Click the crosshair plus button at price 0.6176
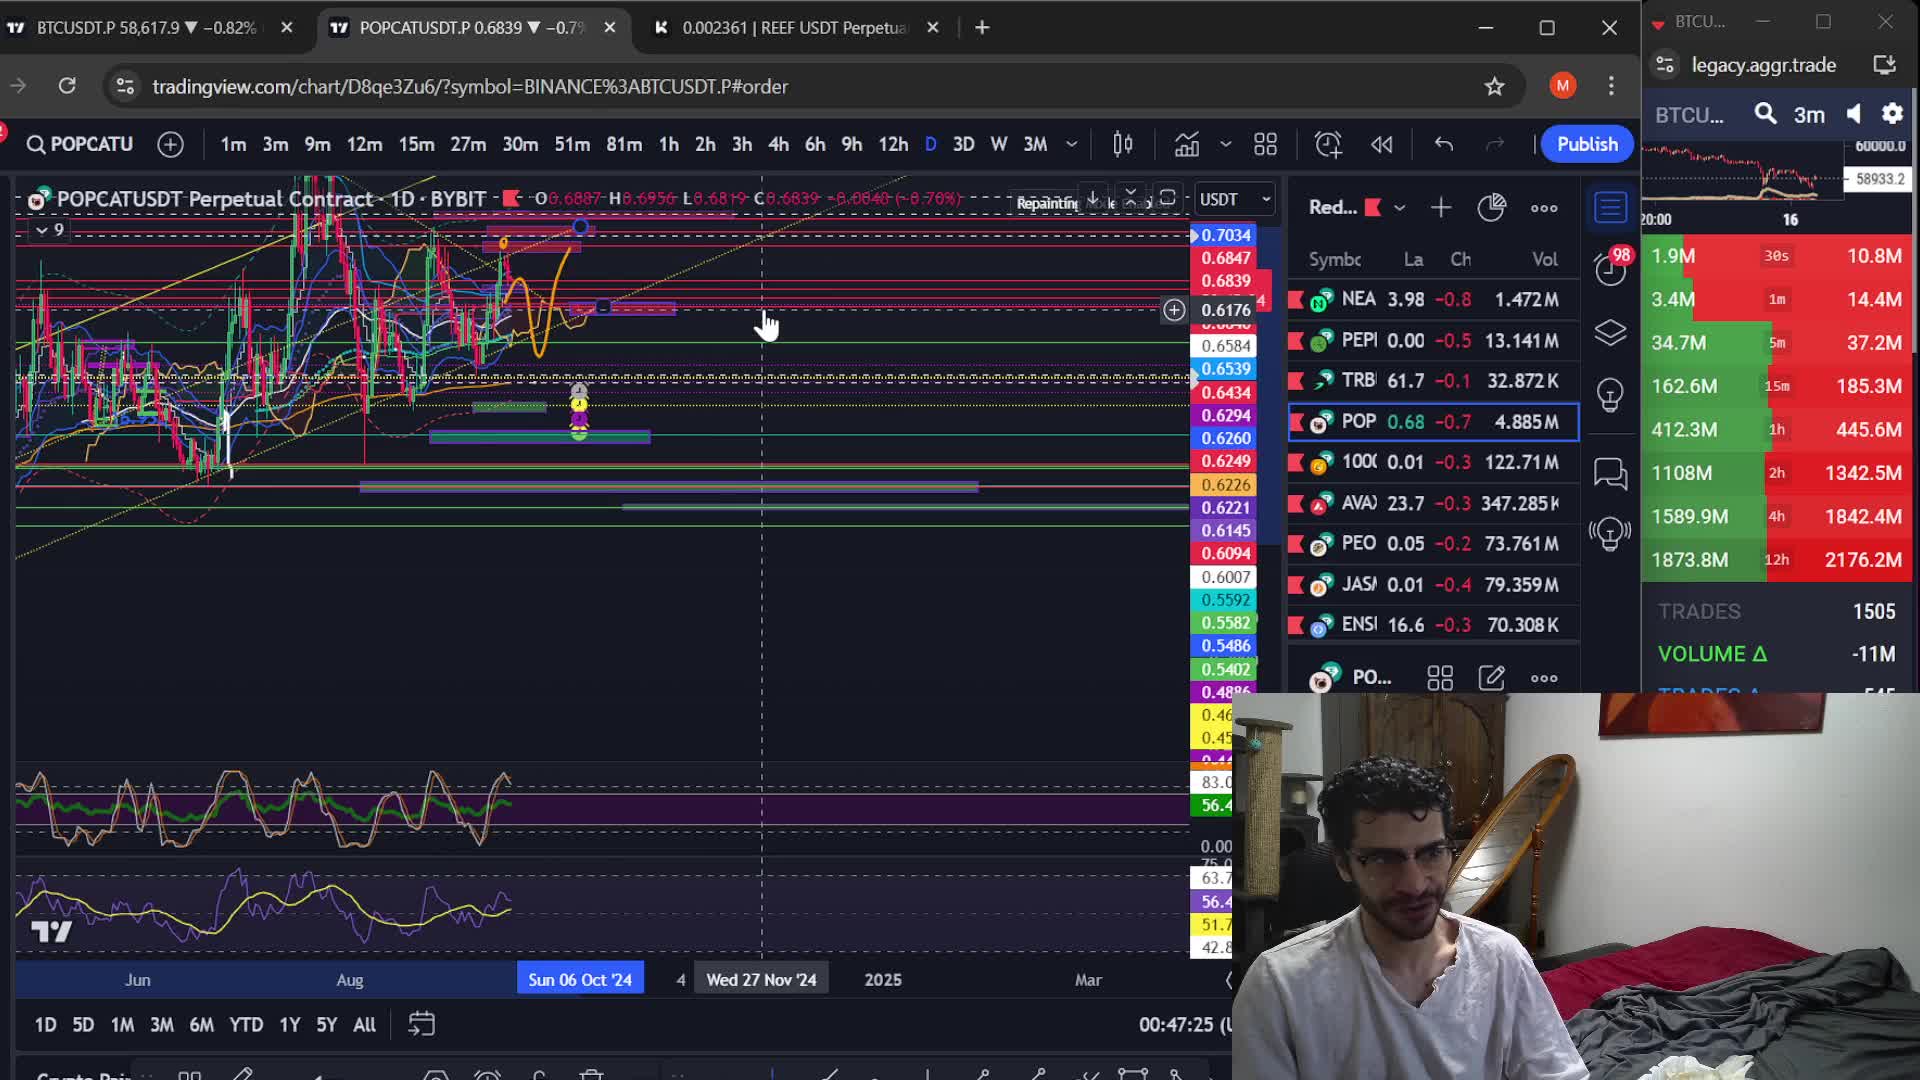The width and height of the screenshot is (1920, 1080). point(1174,311)
